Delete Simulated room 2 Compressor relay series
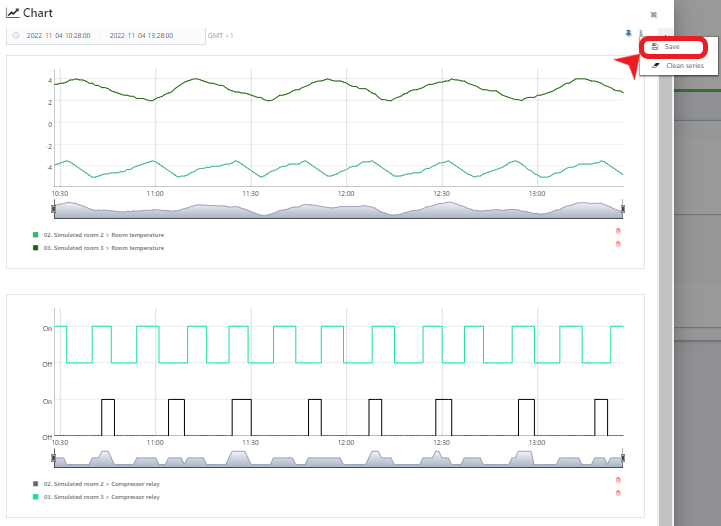Viewport: 721px width, 526px height. tap(618, 480)
